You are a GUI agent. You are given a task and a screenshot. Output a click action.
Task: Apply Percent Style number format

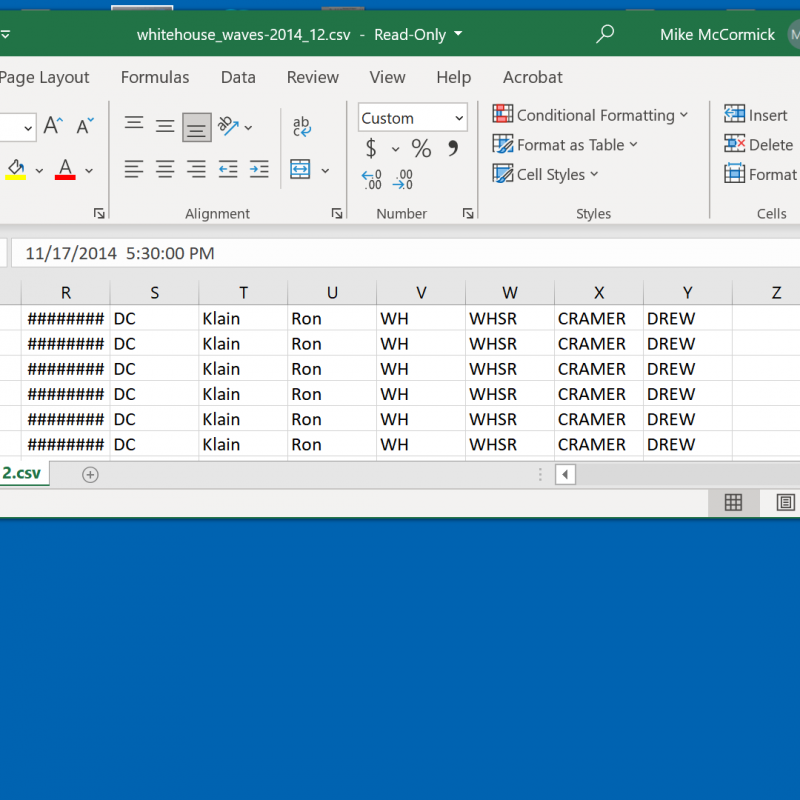click(421, 149)
